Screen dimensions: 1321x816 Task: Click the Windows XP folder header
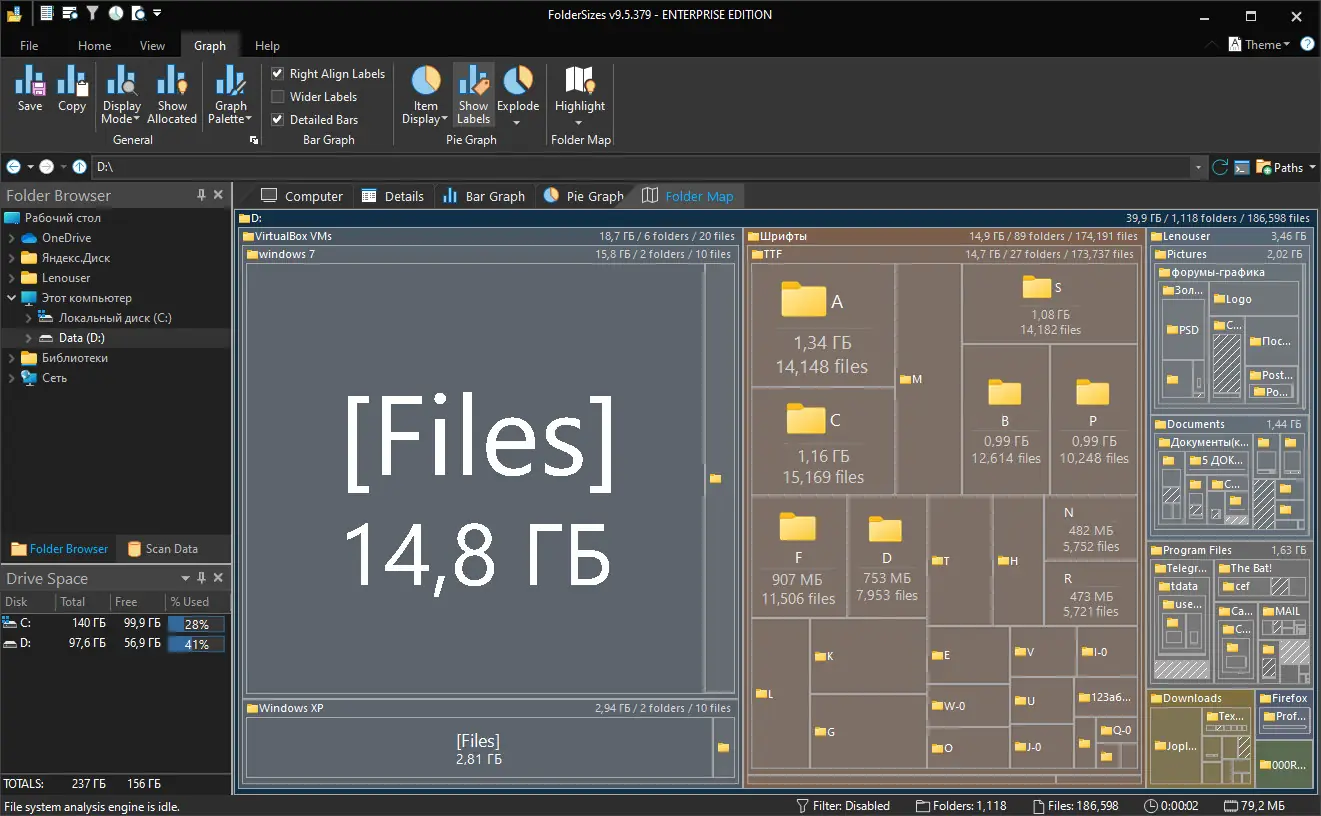(x=490, y=708)
